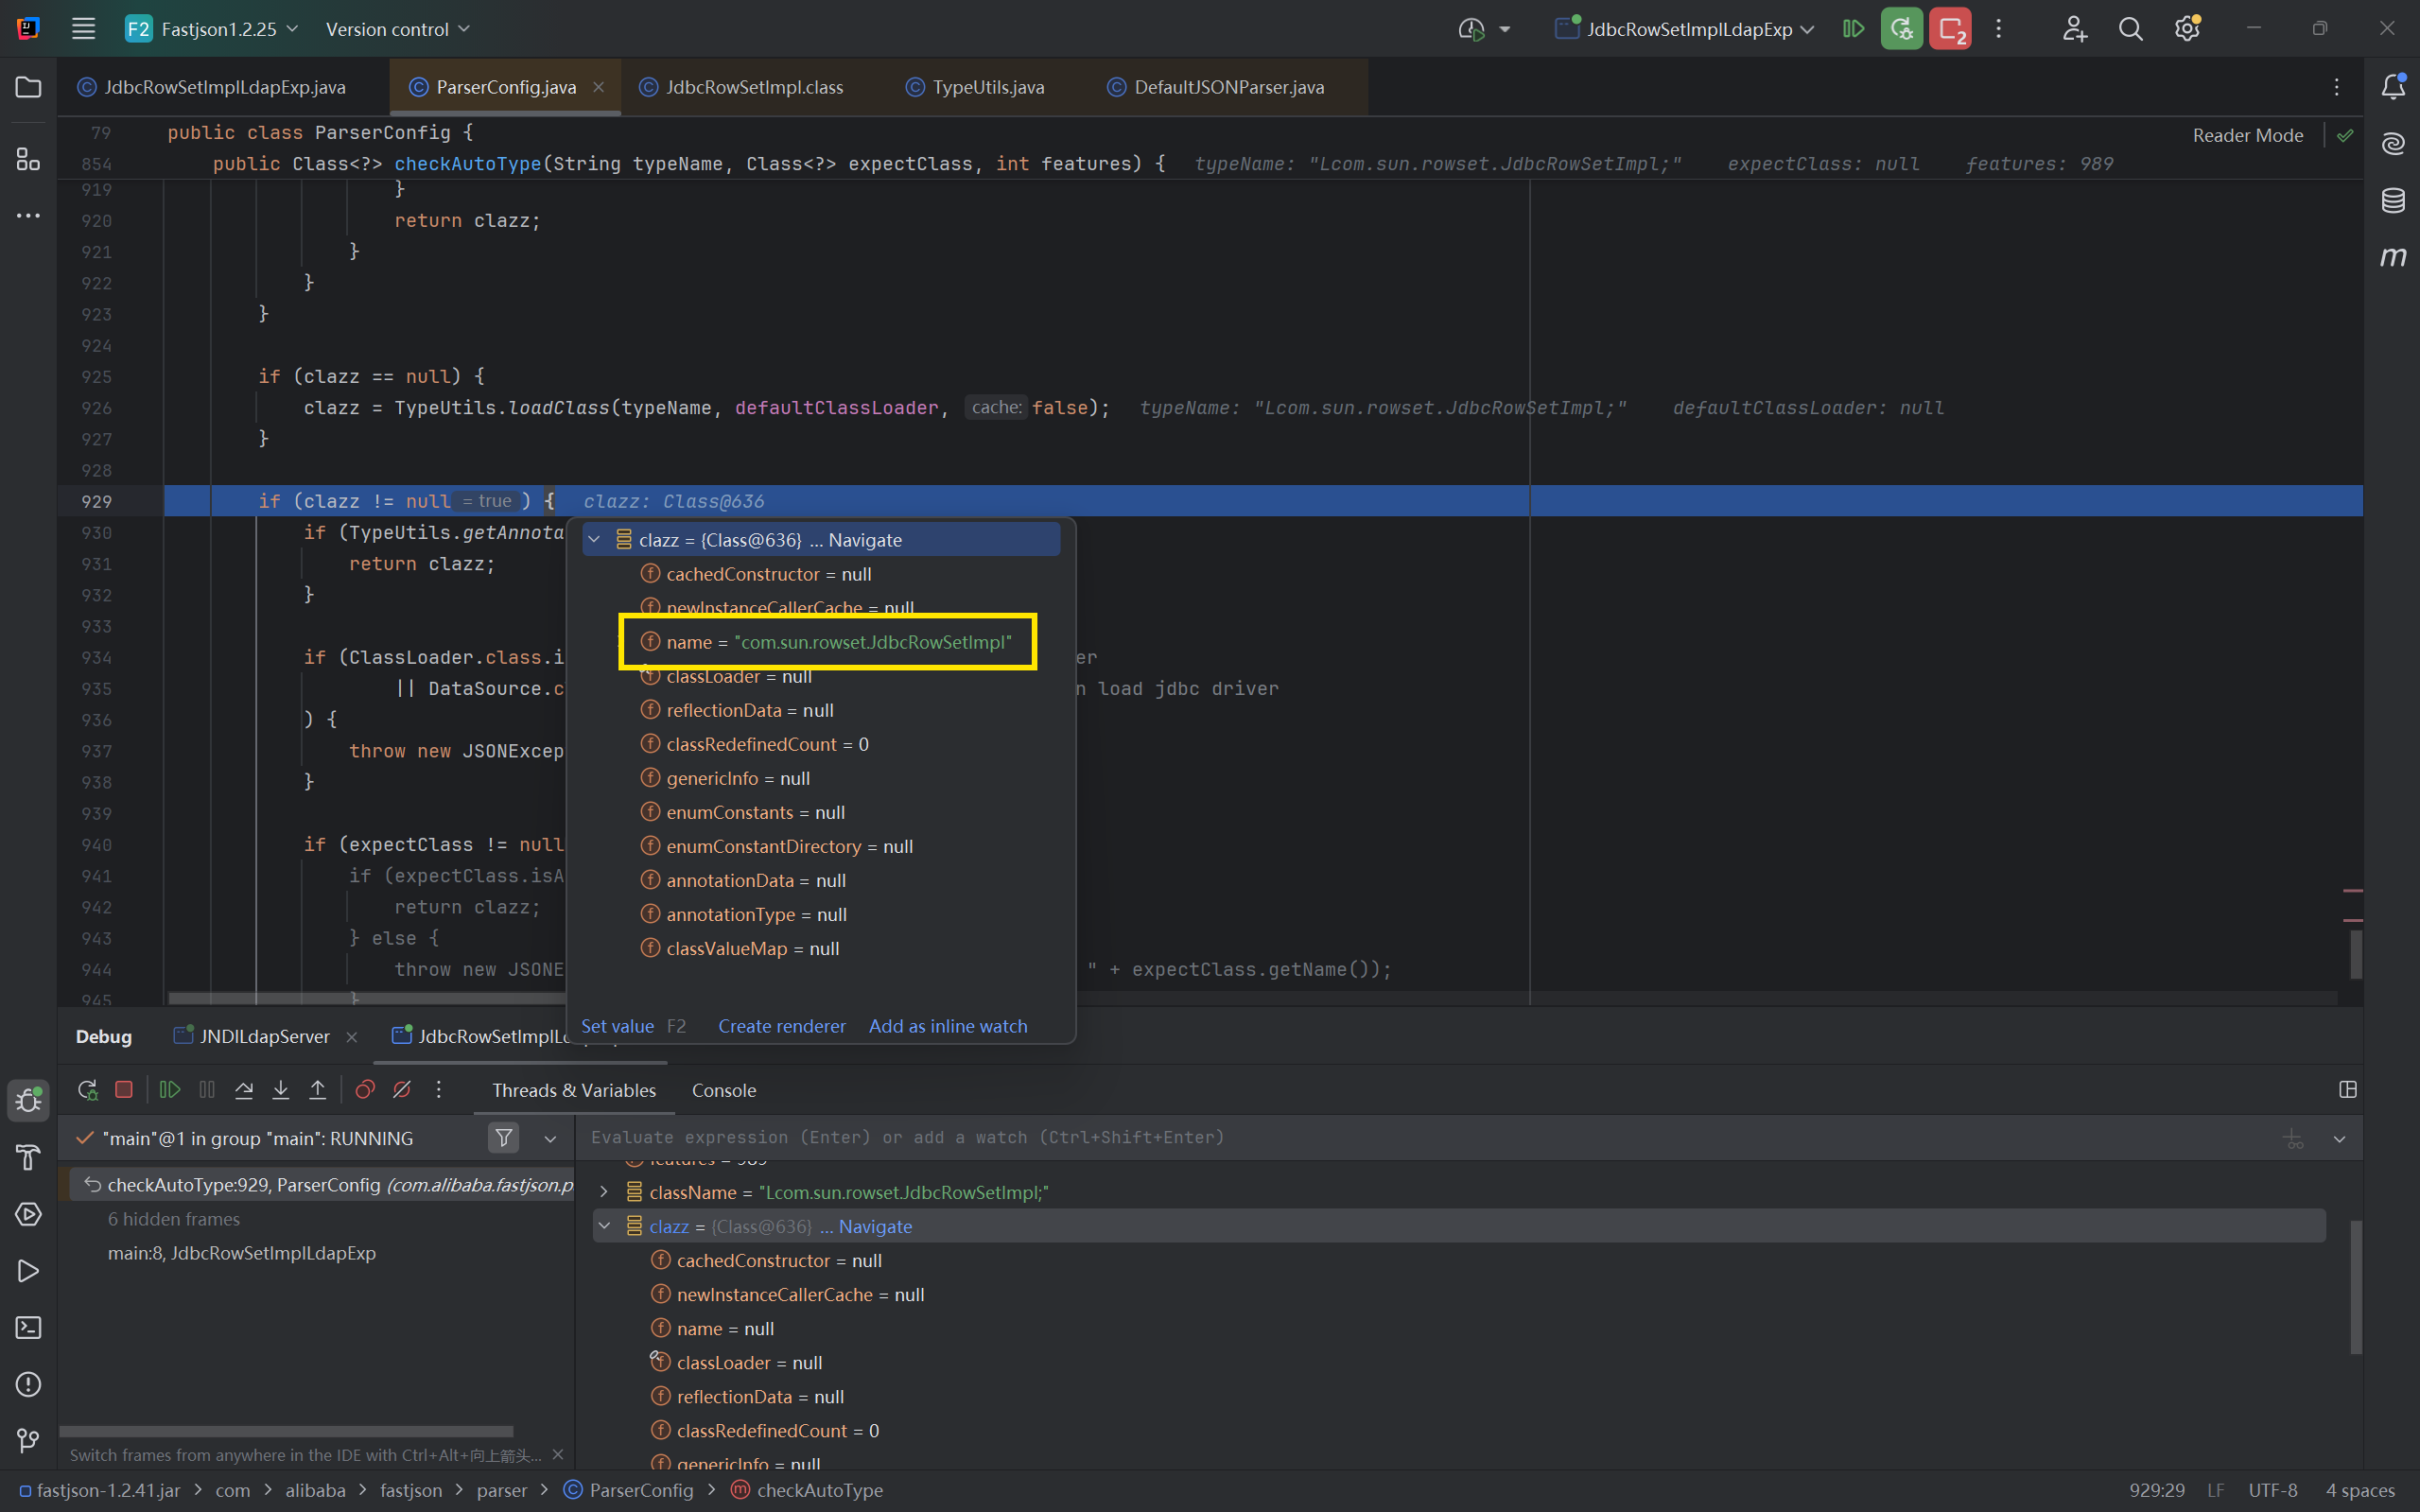Step over in debug toolbar
Screen dimensions: 2420x1512
[x=244, y=1090]
